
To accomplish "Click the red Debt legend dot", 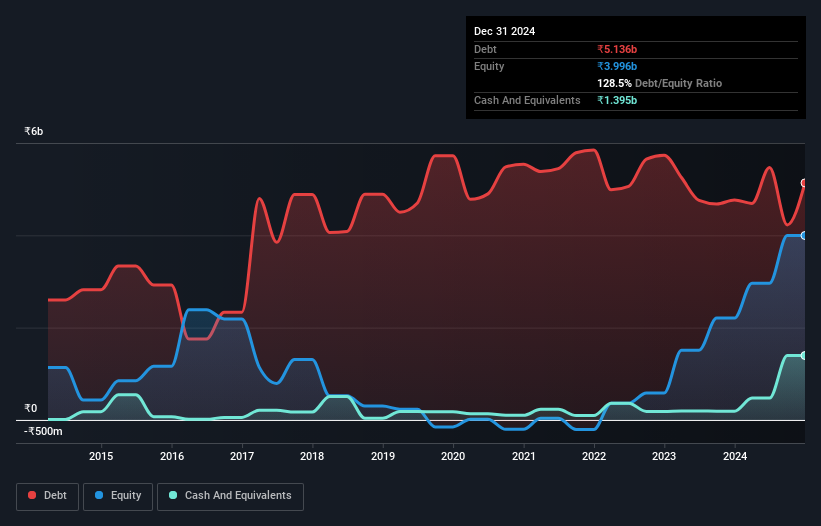I will (x=32, y=495).
